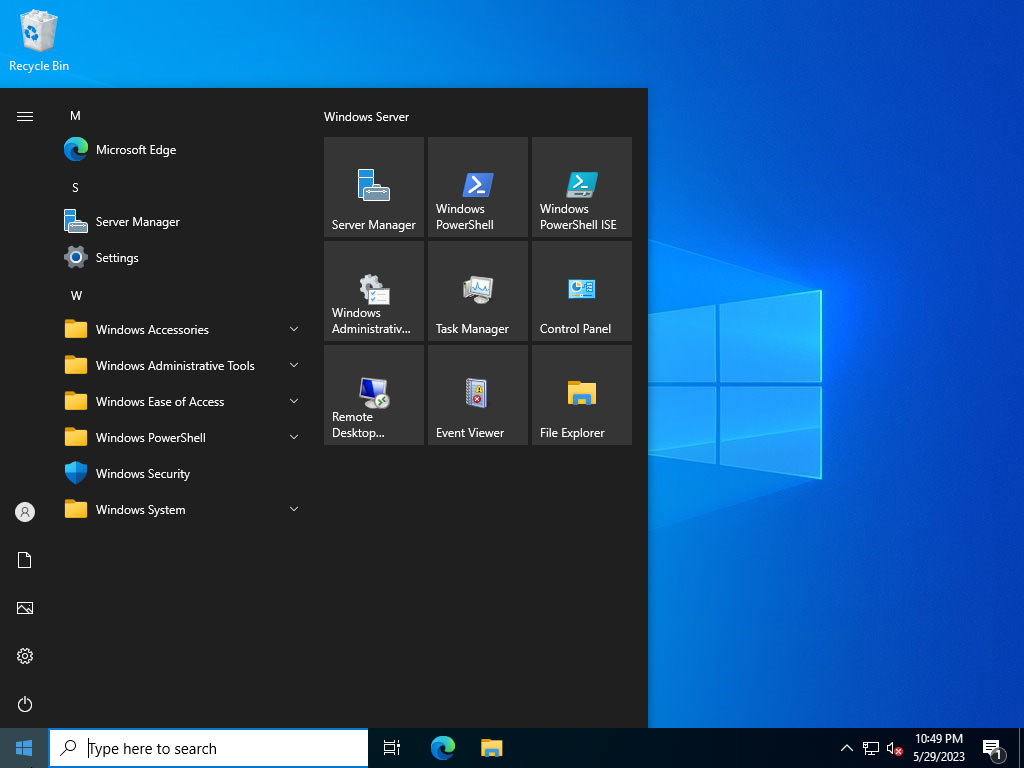Expand Windows System folder
Viewport: 1024px width, 768px height.
183,509
